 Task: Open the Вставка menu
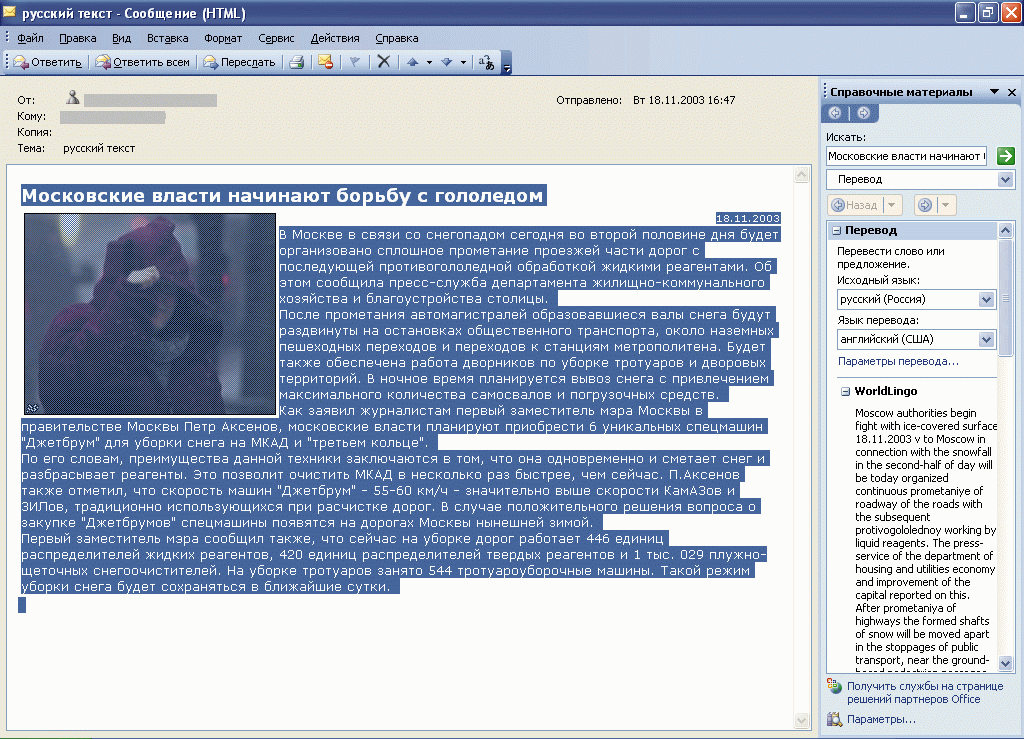tap(167, 38)
